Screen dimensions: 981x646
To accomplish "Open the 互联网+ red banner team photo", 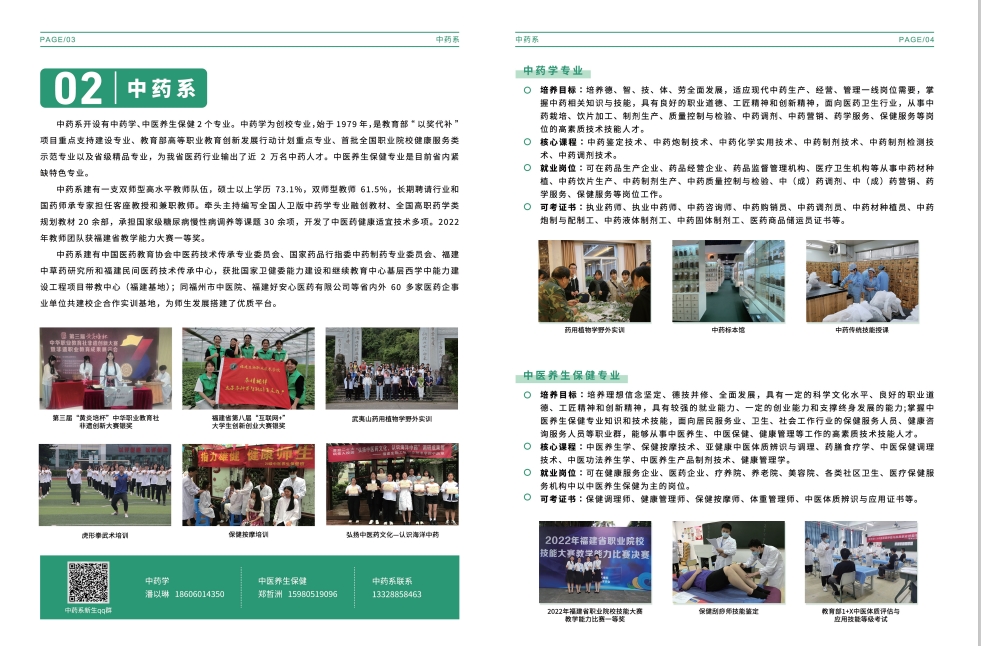I will coord(248,368).
